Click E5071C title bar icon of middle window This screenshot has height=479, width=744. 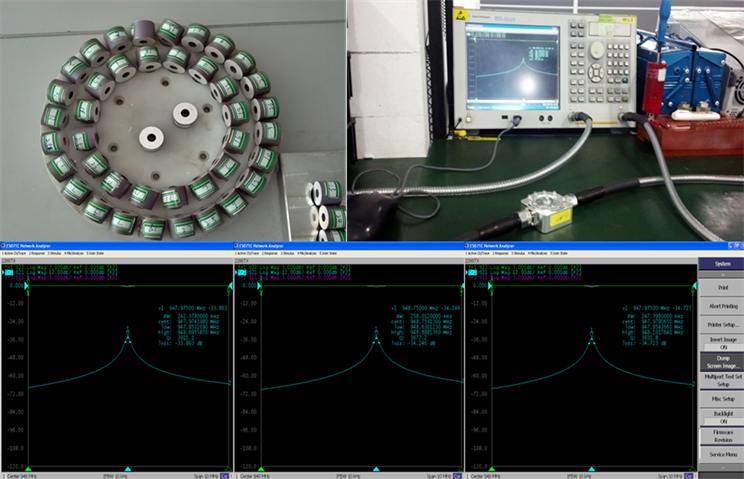(236, 245)
